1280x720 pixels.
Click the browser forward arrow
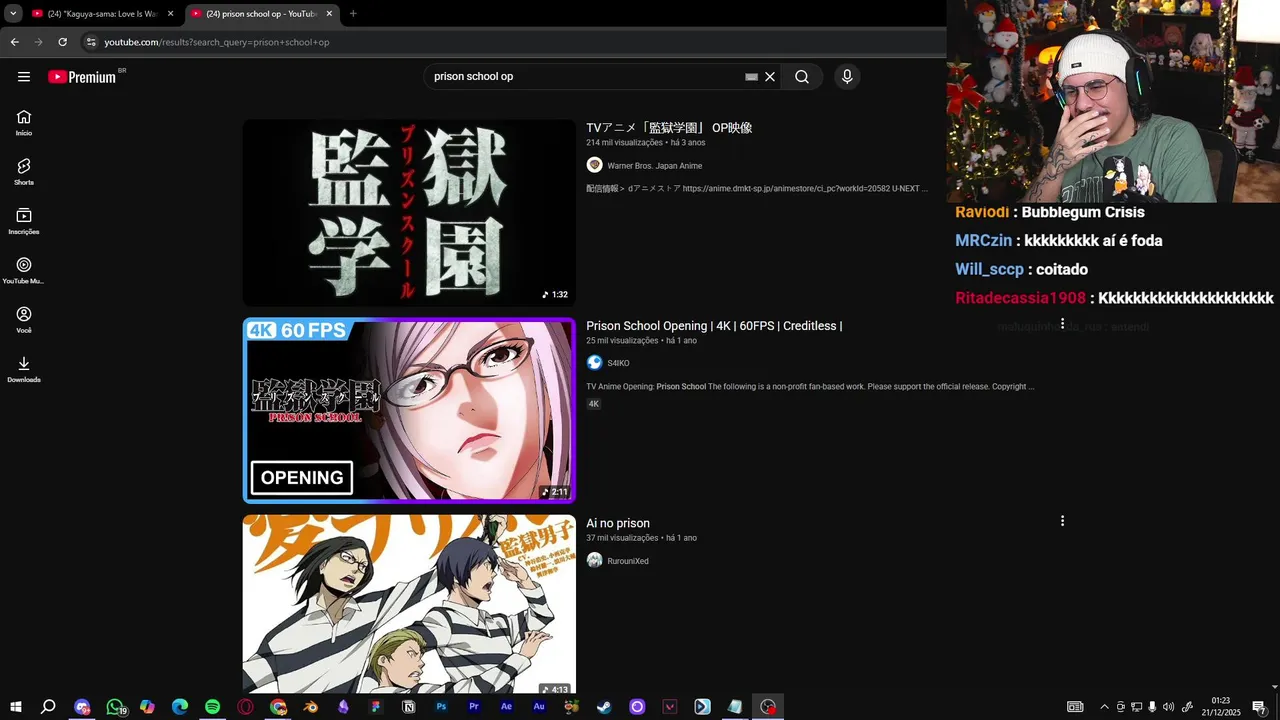pos(38,42)
